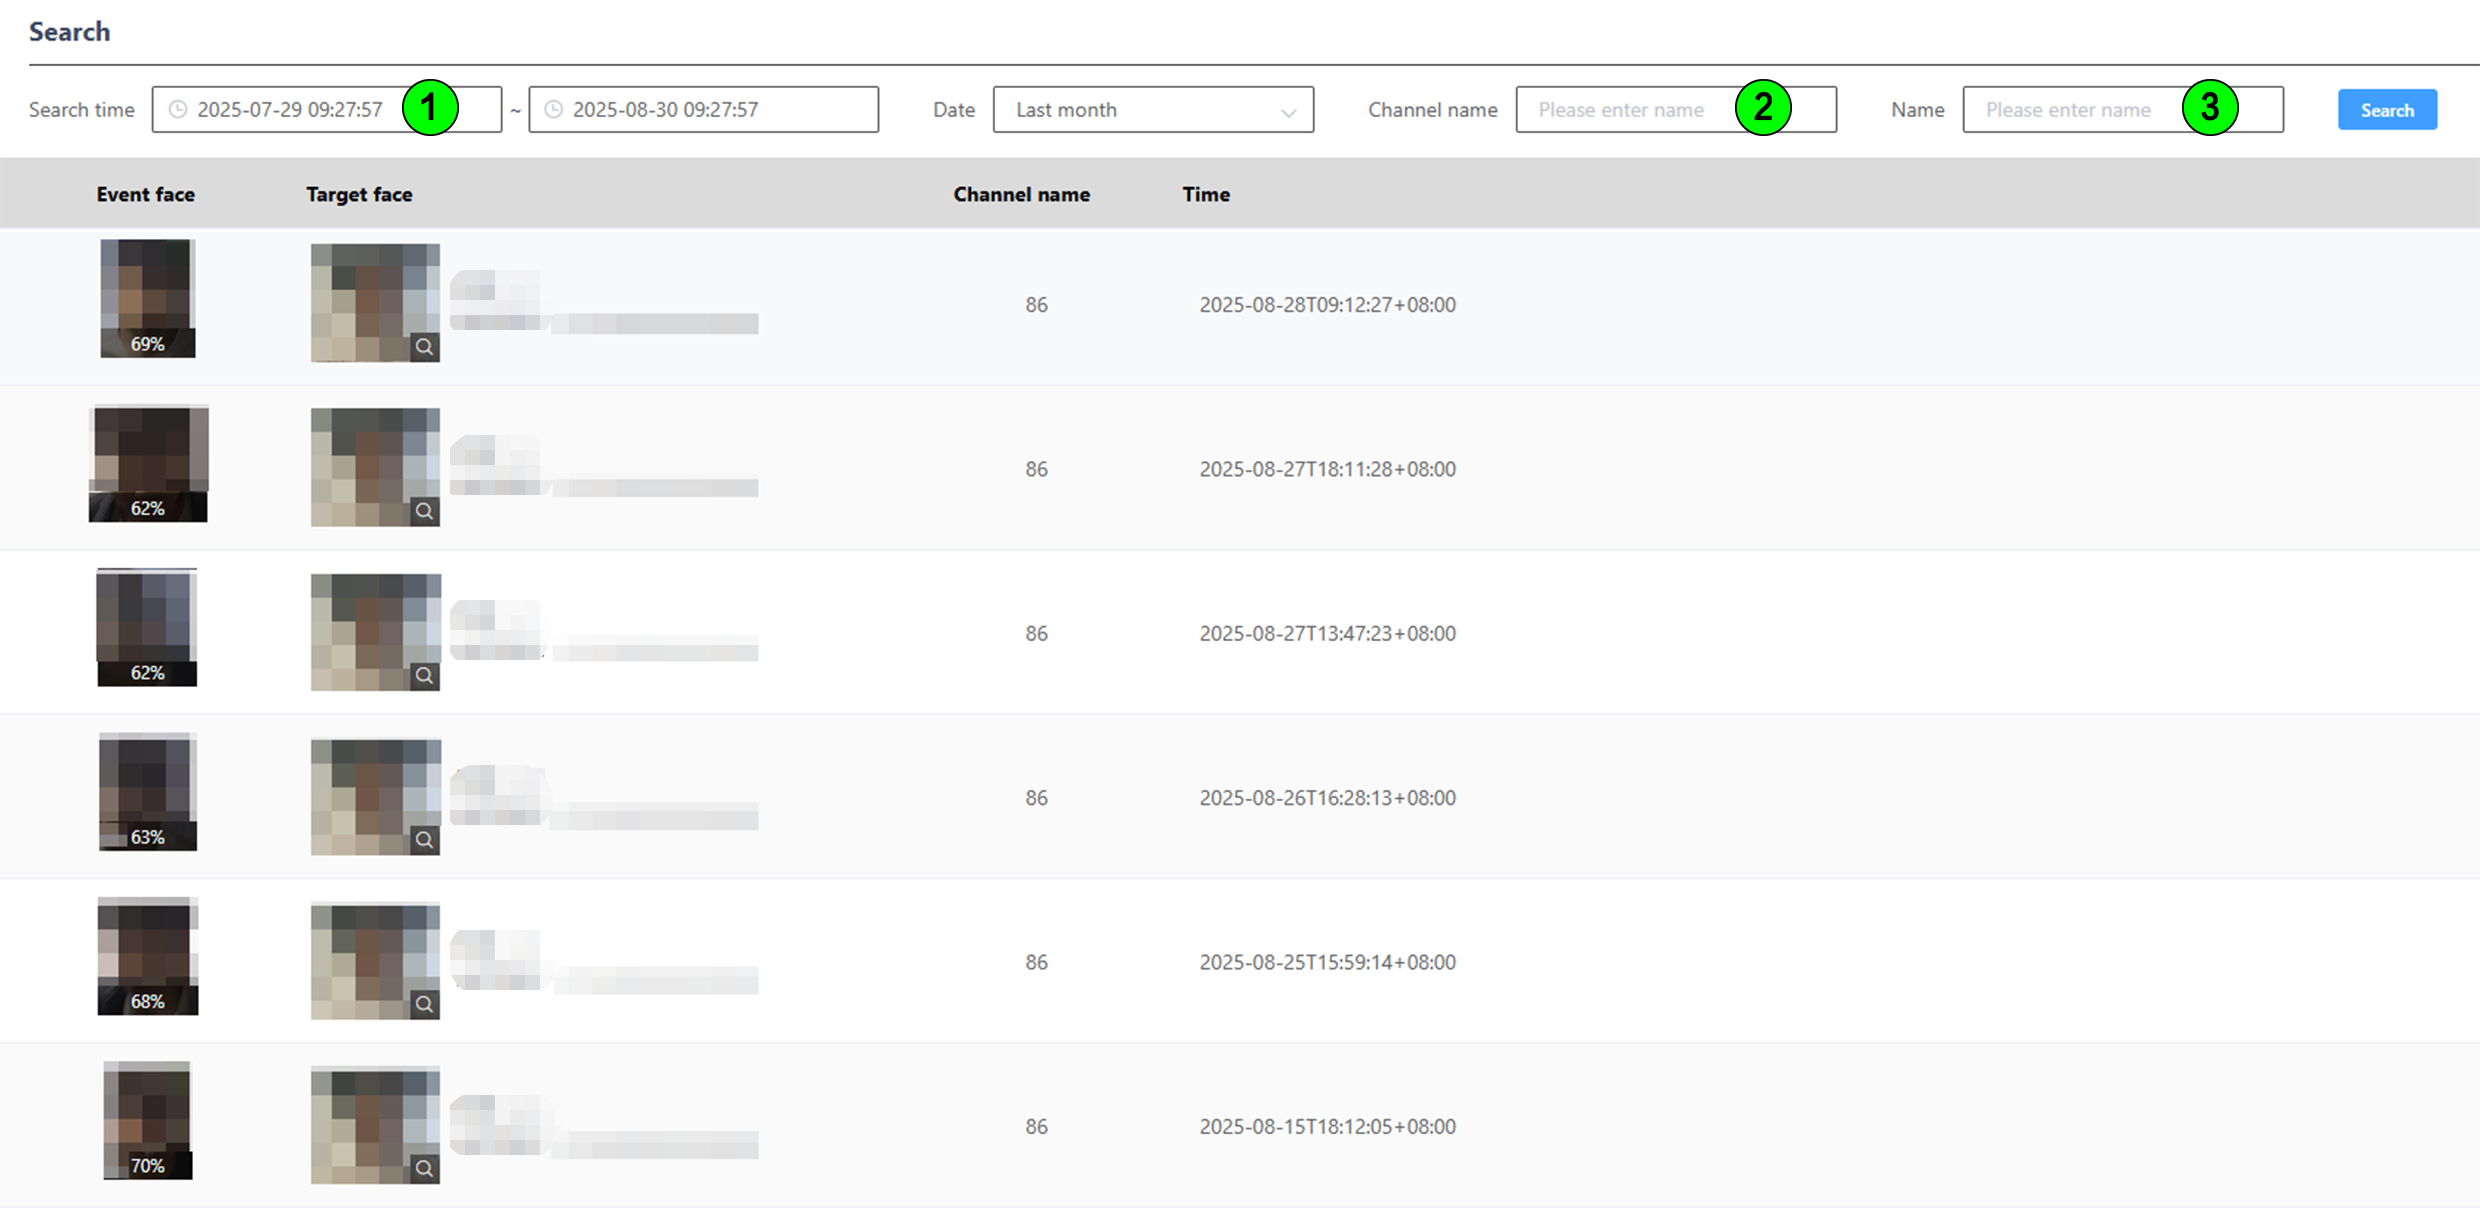Open event face thumbnail with 68% match
The height and width of the screenshot is (1214, 2480).
click(x=148, y=956)
